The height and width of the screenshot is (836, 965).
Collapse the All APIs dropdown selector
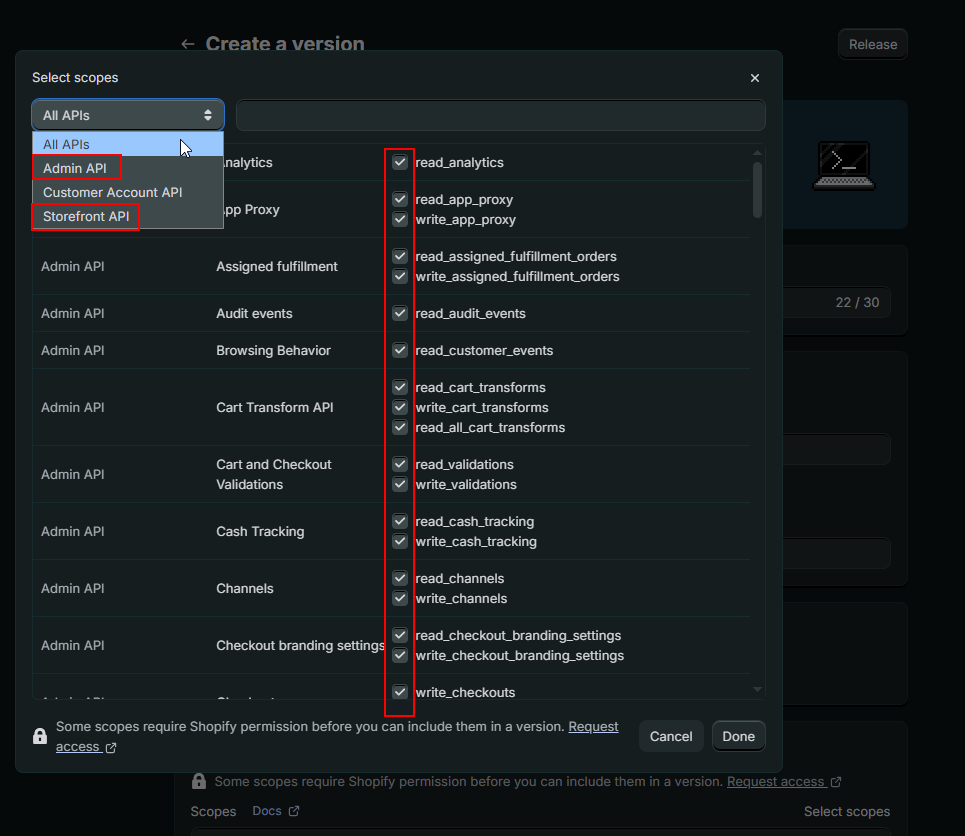(128, 115)
